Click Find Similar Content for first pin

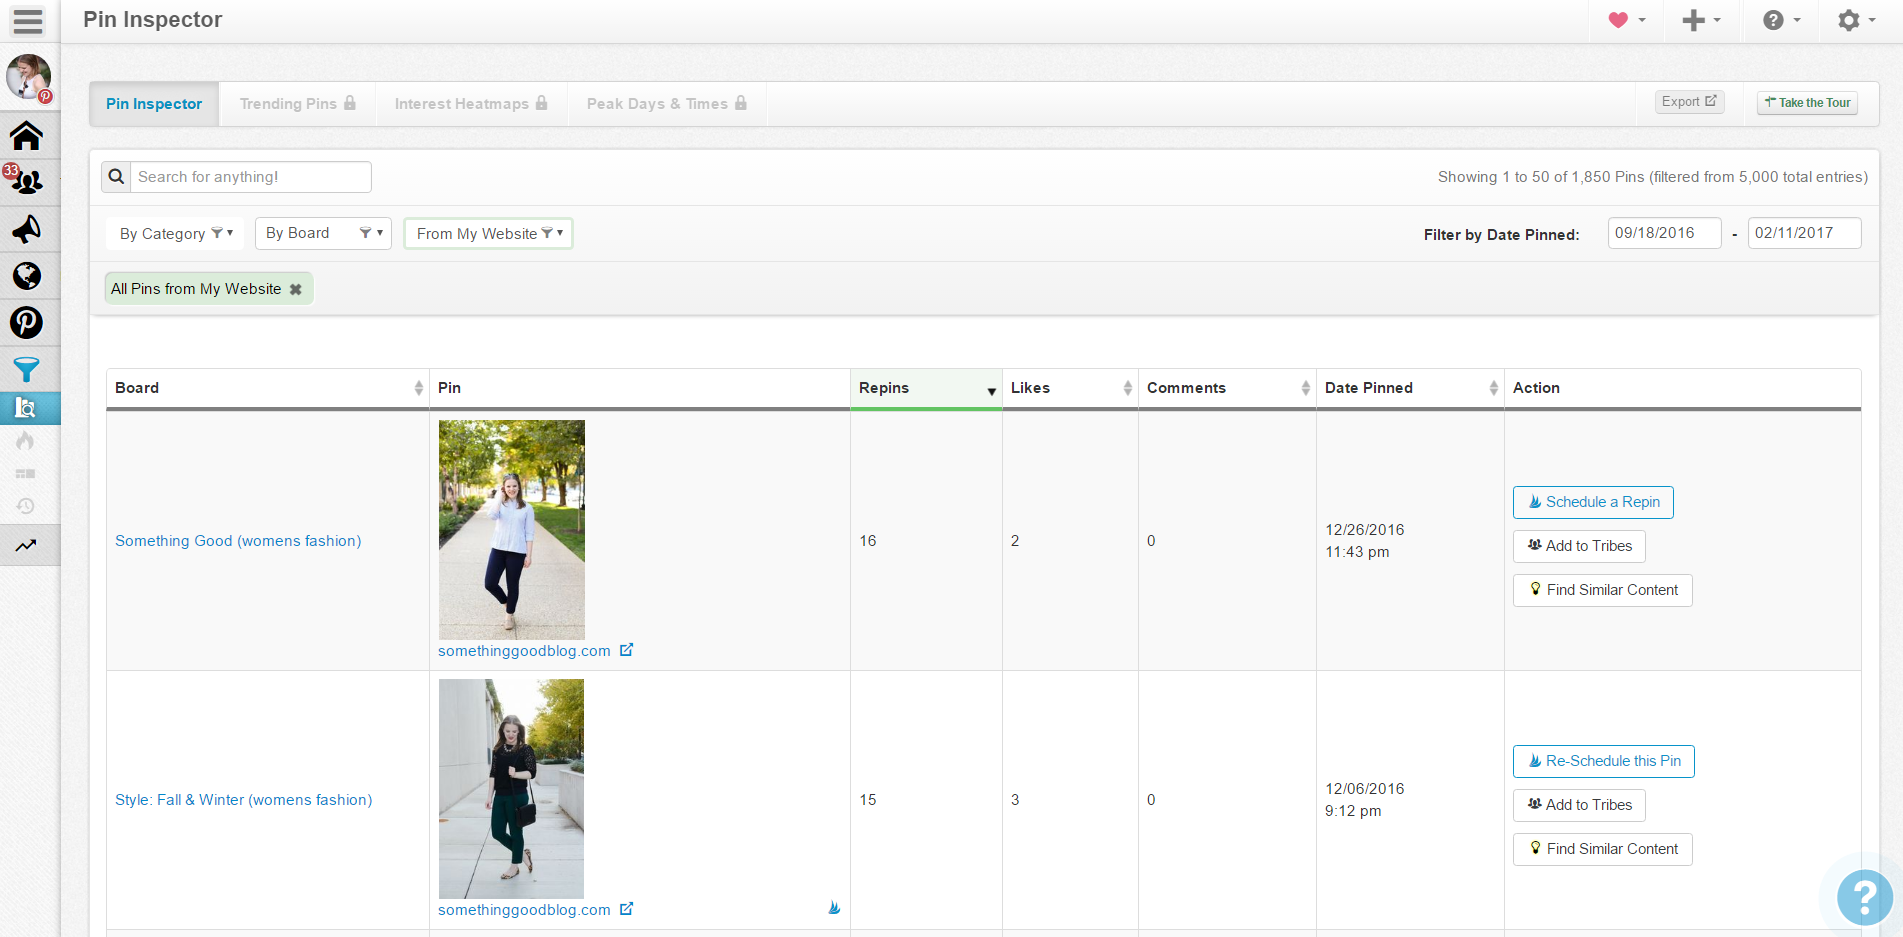pyautogui.click(x=1602, y=590)
